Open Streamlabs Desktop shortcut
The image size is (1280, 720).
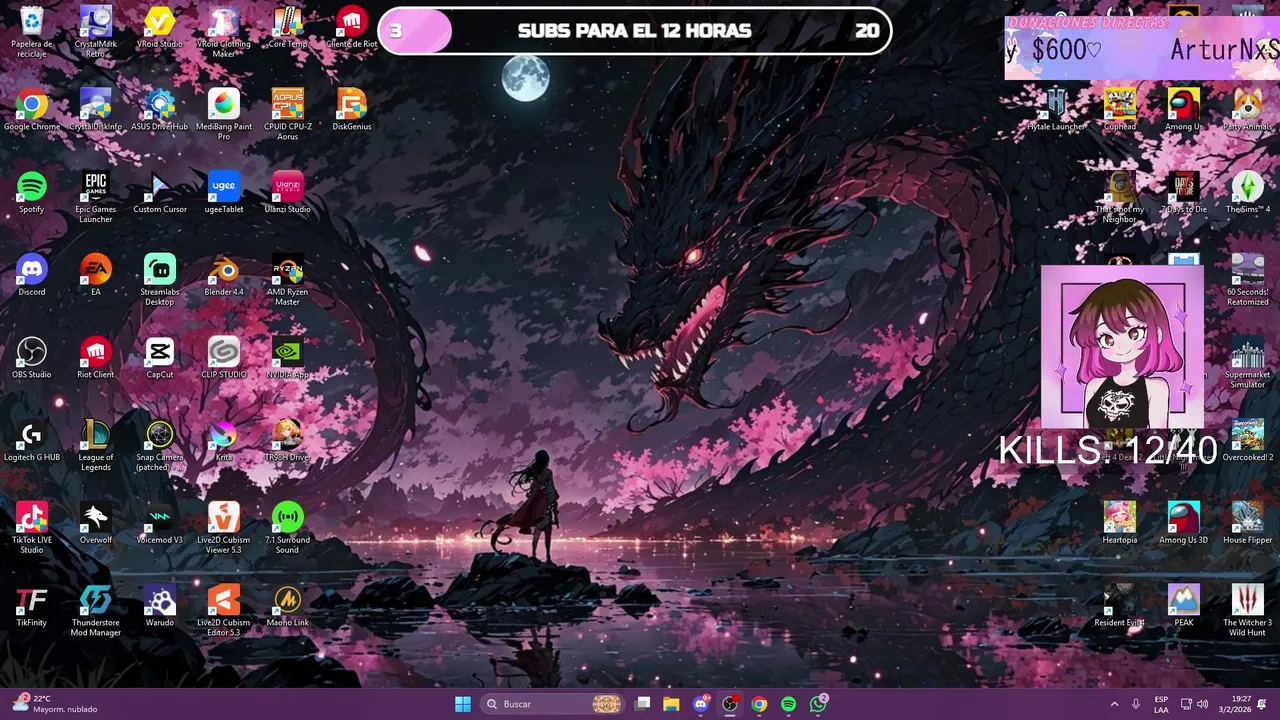tap(160, 270)
